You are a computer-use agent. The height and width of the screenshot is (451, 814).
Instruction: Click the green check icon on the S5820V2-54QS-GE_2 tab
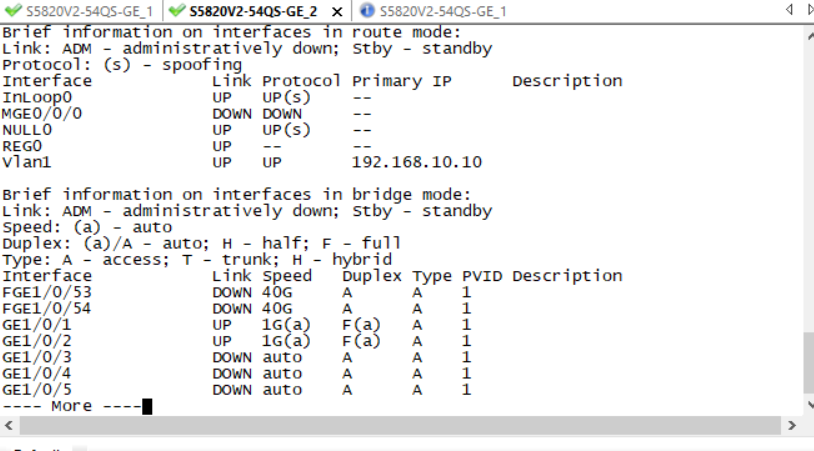177,11
